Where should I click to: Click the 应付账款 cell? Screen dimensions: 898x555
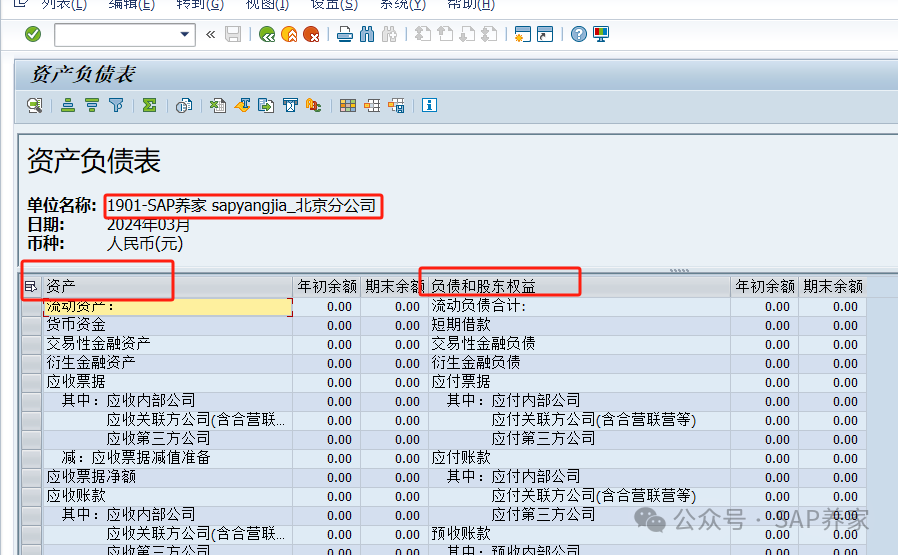tap(580, 458)
